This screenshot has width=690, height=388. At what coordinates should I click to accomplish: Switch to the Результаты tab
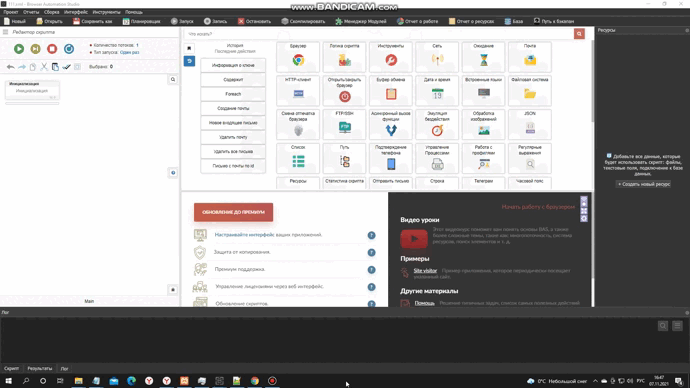[40, 369]
